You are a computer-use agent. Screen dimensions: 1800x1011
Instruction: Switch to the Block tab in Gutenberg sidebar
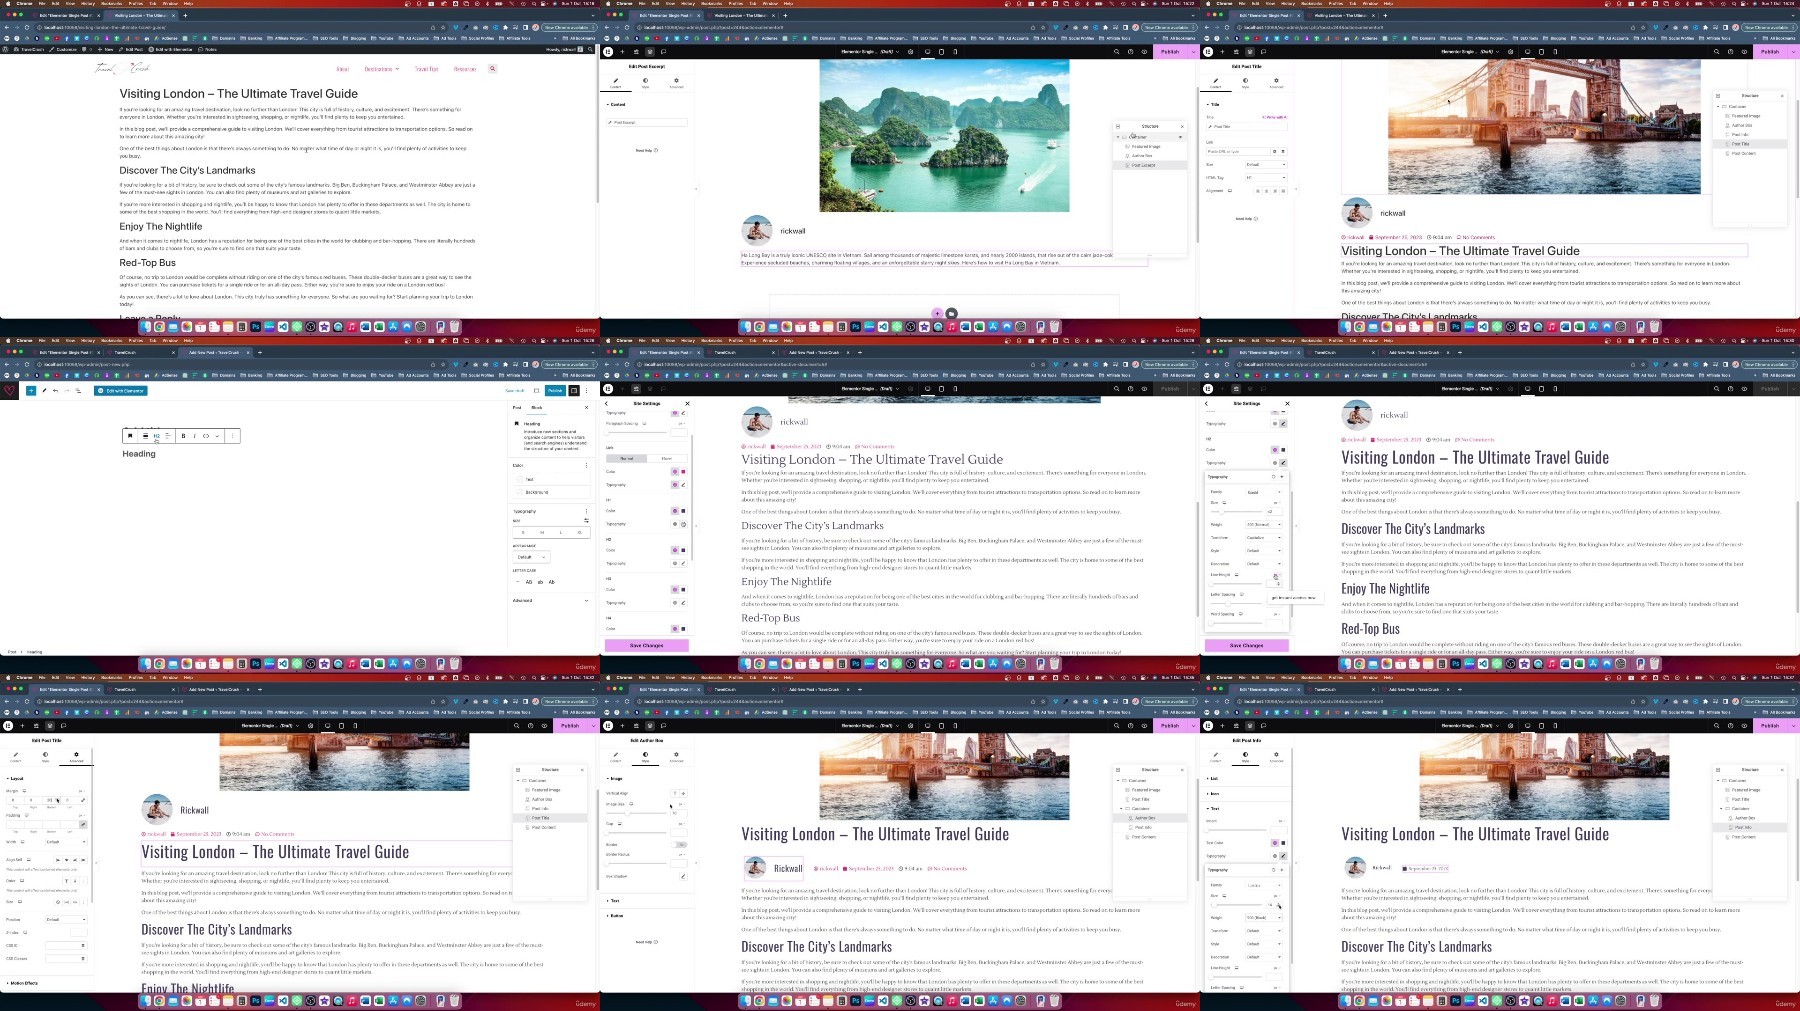tap(537, 407)
